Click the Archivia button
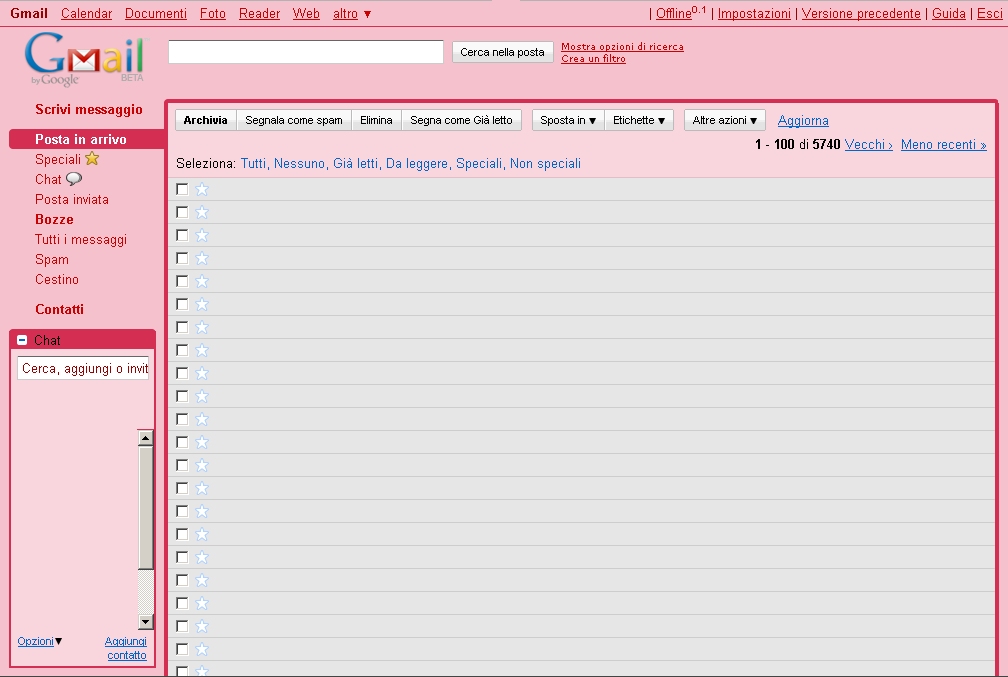The image size is (1008, 677). pyautogui.click(x=206, y=120)
